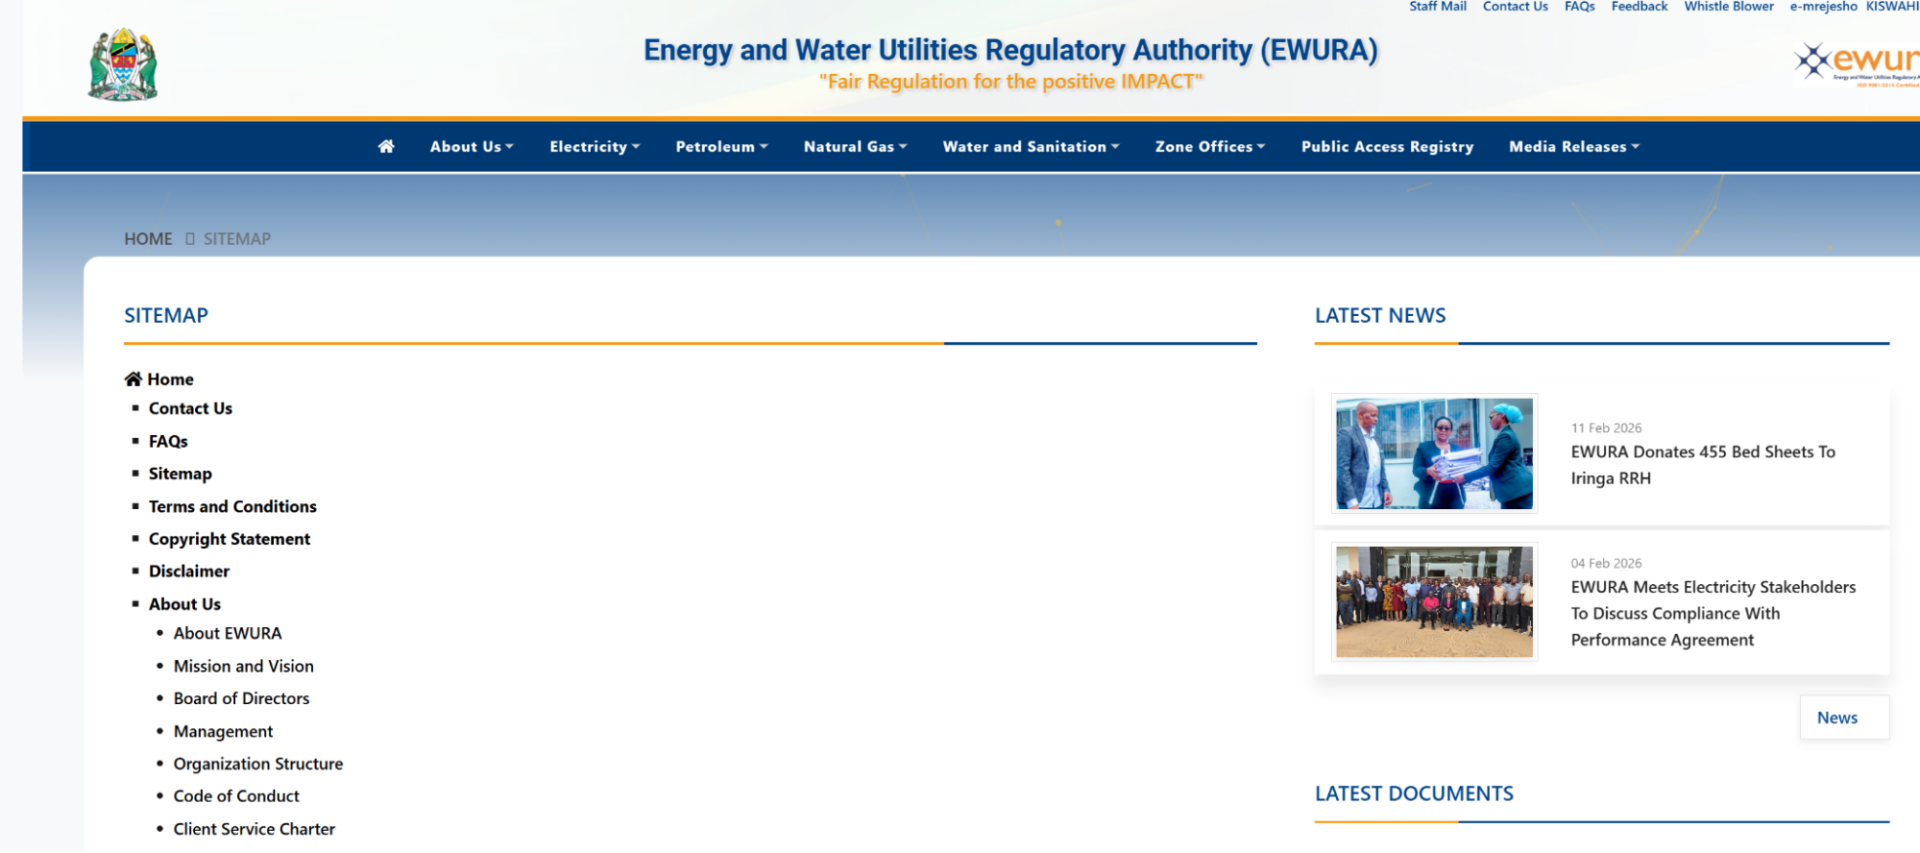Screen dimensions: 1920x853
Task: Click the home icon in navigation bar
Action: point(386,147)
